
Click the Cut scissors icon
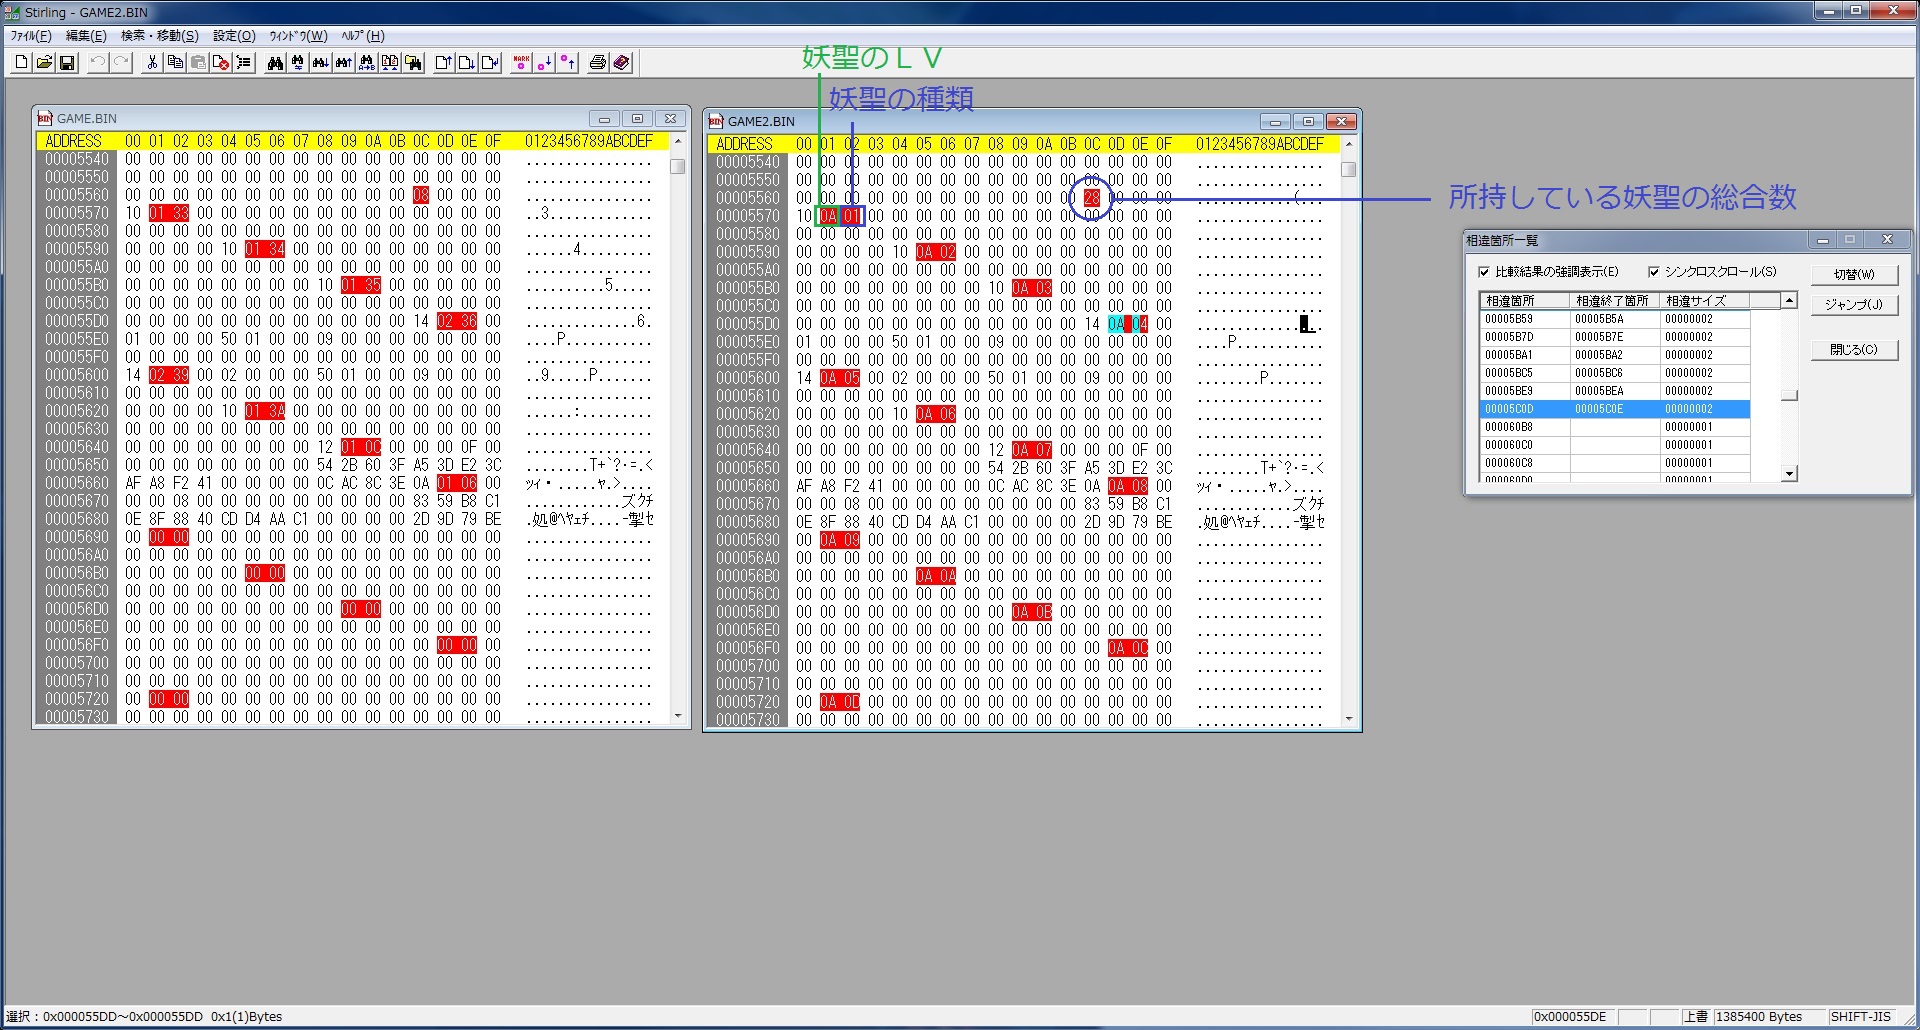(x=152, y=63)
